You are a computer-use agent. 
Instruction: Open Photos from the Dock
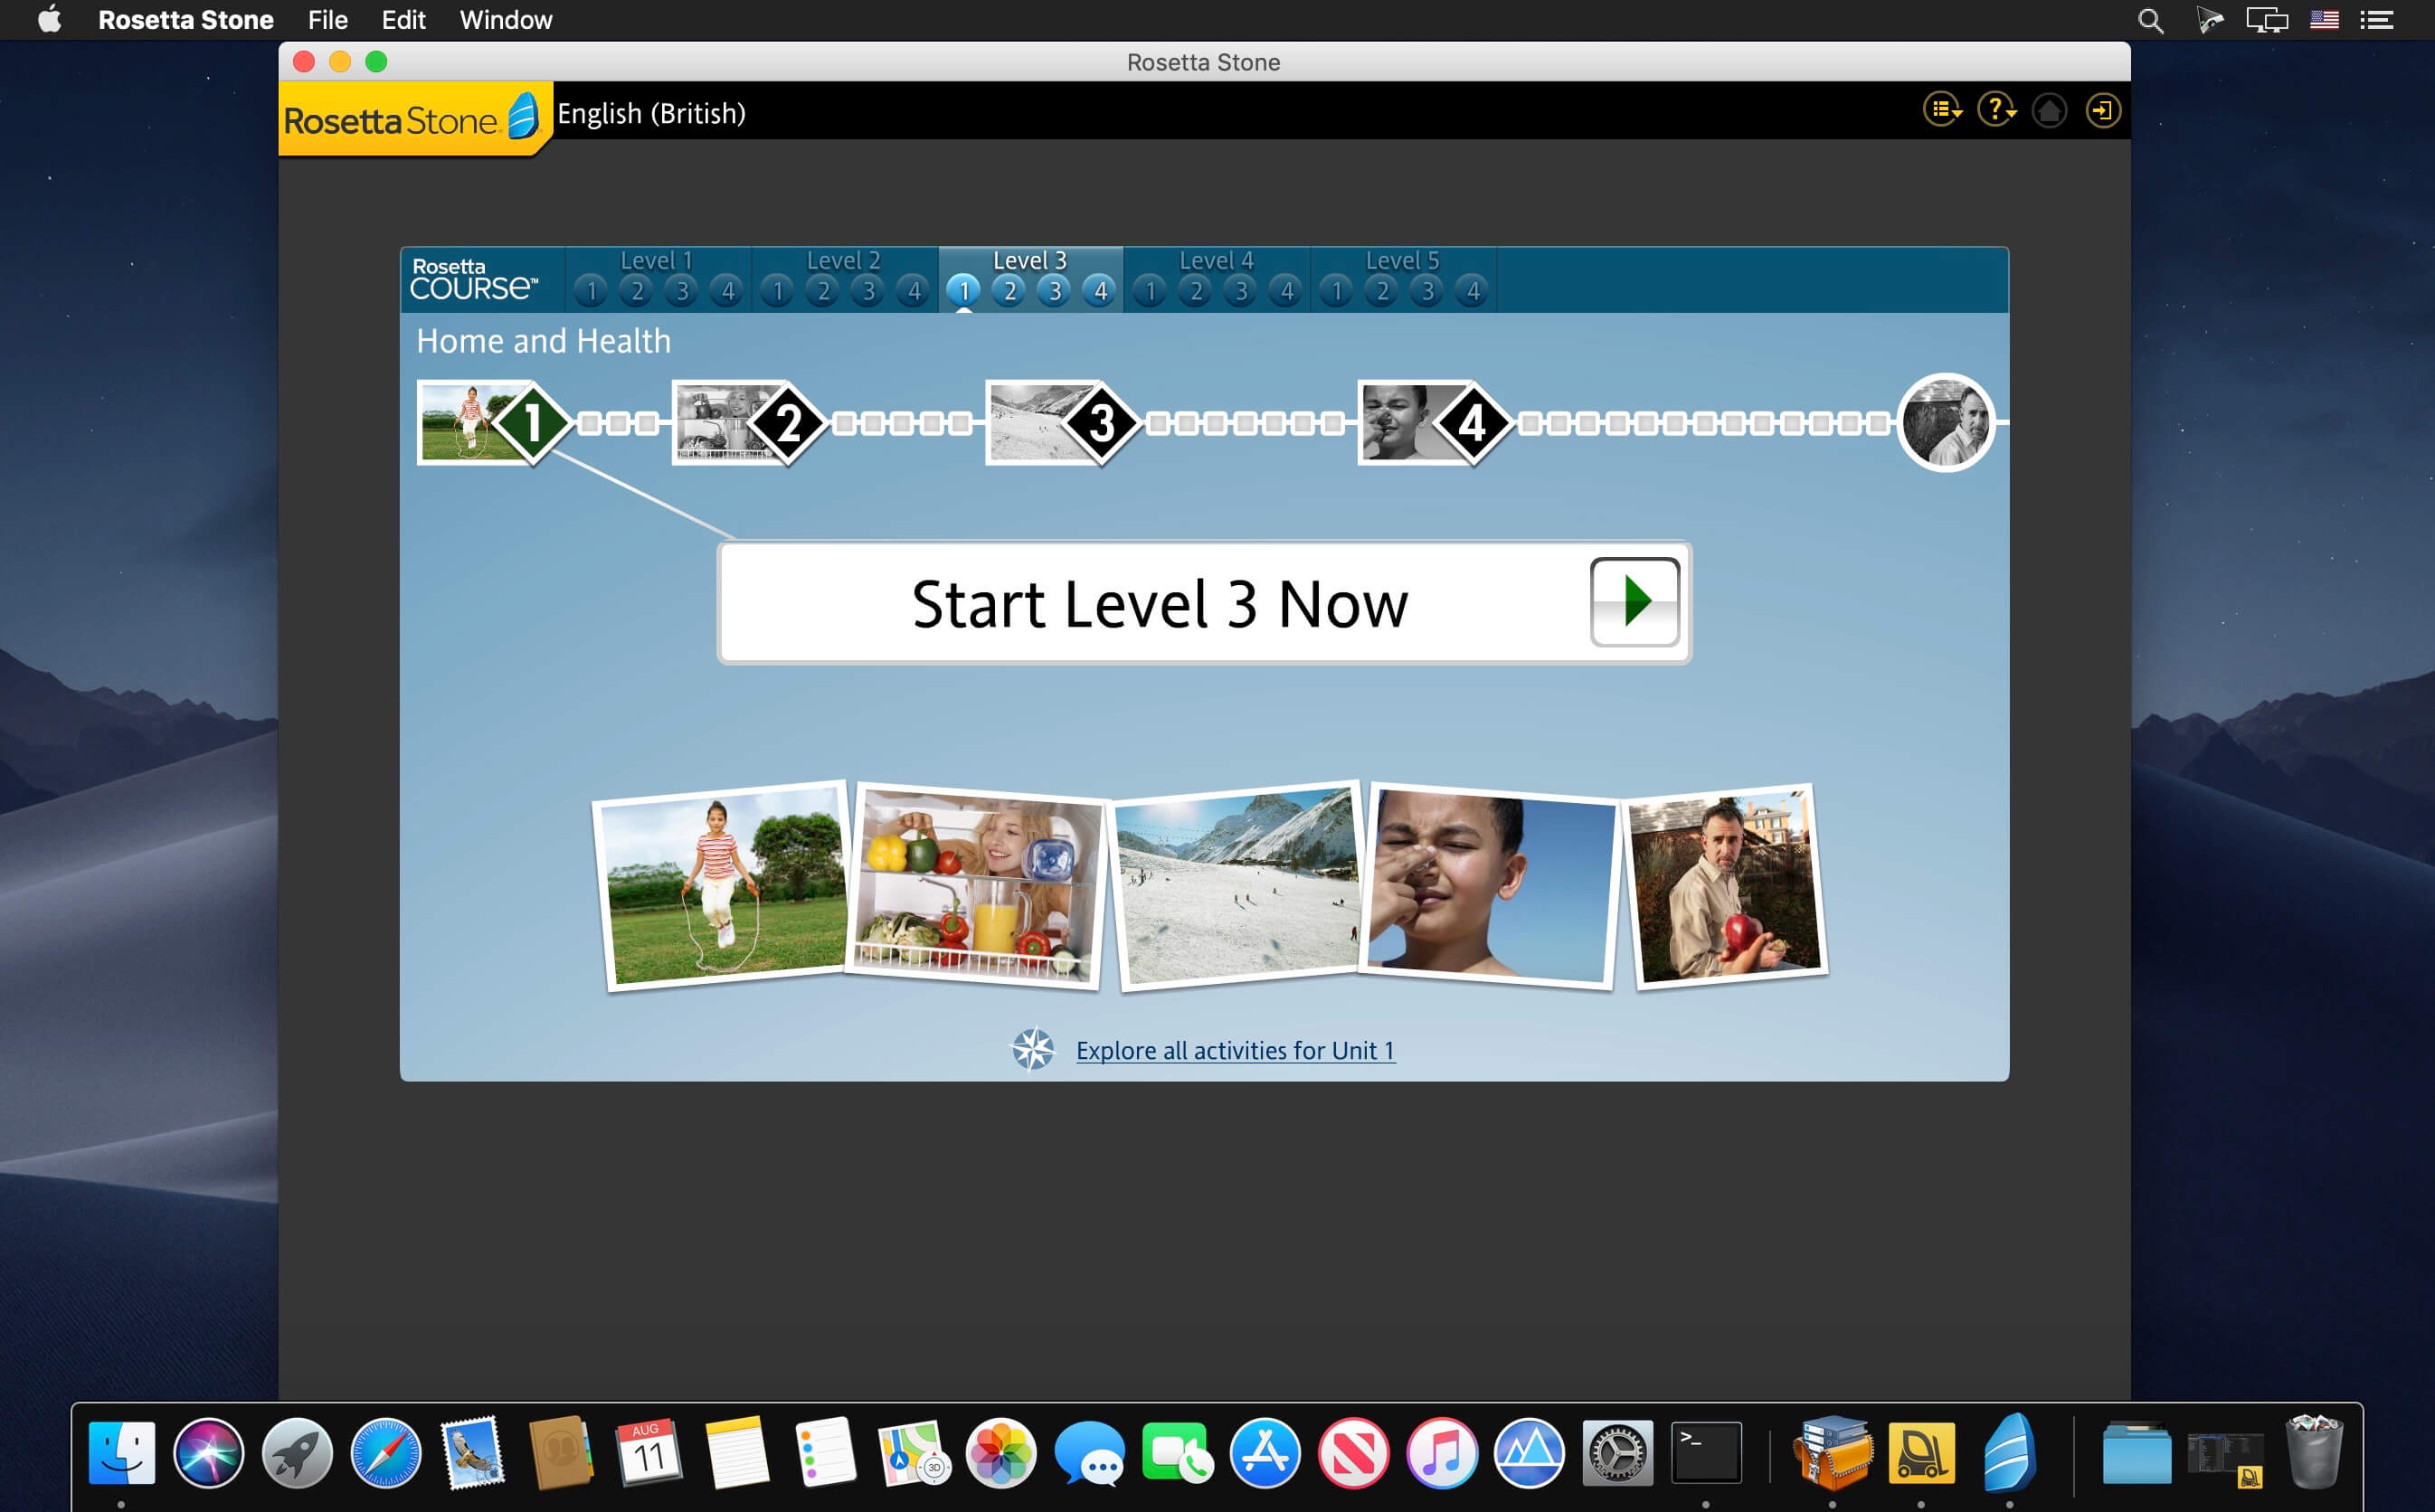pyautogui.click(x=1001, y=1452)
